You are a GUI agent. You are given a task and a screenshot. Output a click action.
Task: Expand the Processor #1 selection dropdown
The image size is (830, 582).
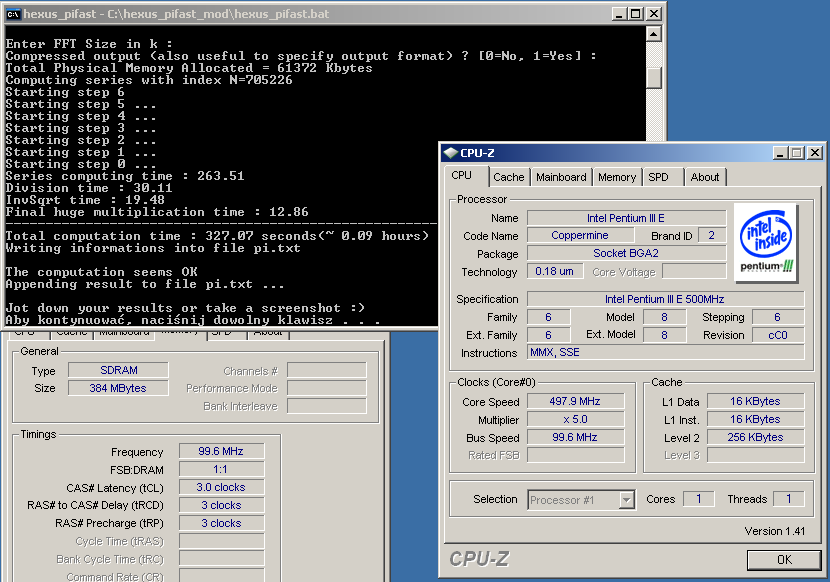coord(627,499)
